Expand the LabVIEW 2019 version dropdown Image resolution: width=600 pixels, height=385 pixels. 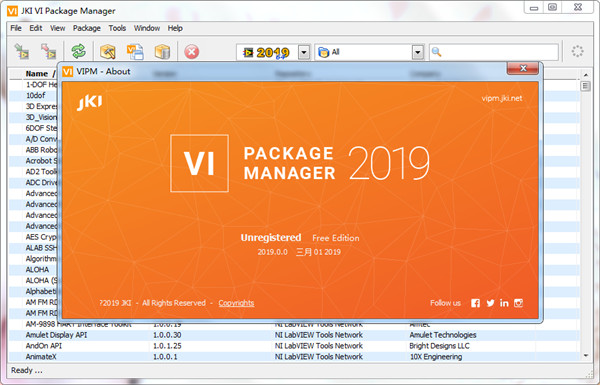(x=304, y=52)
